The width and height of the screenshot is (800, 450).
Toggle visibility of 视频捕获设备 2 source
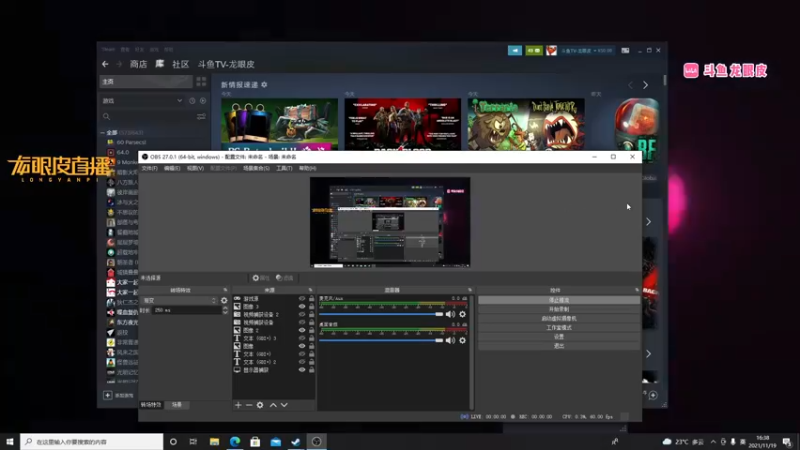pos(302,314)
